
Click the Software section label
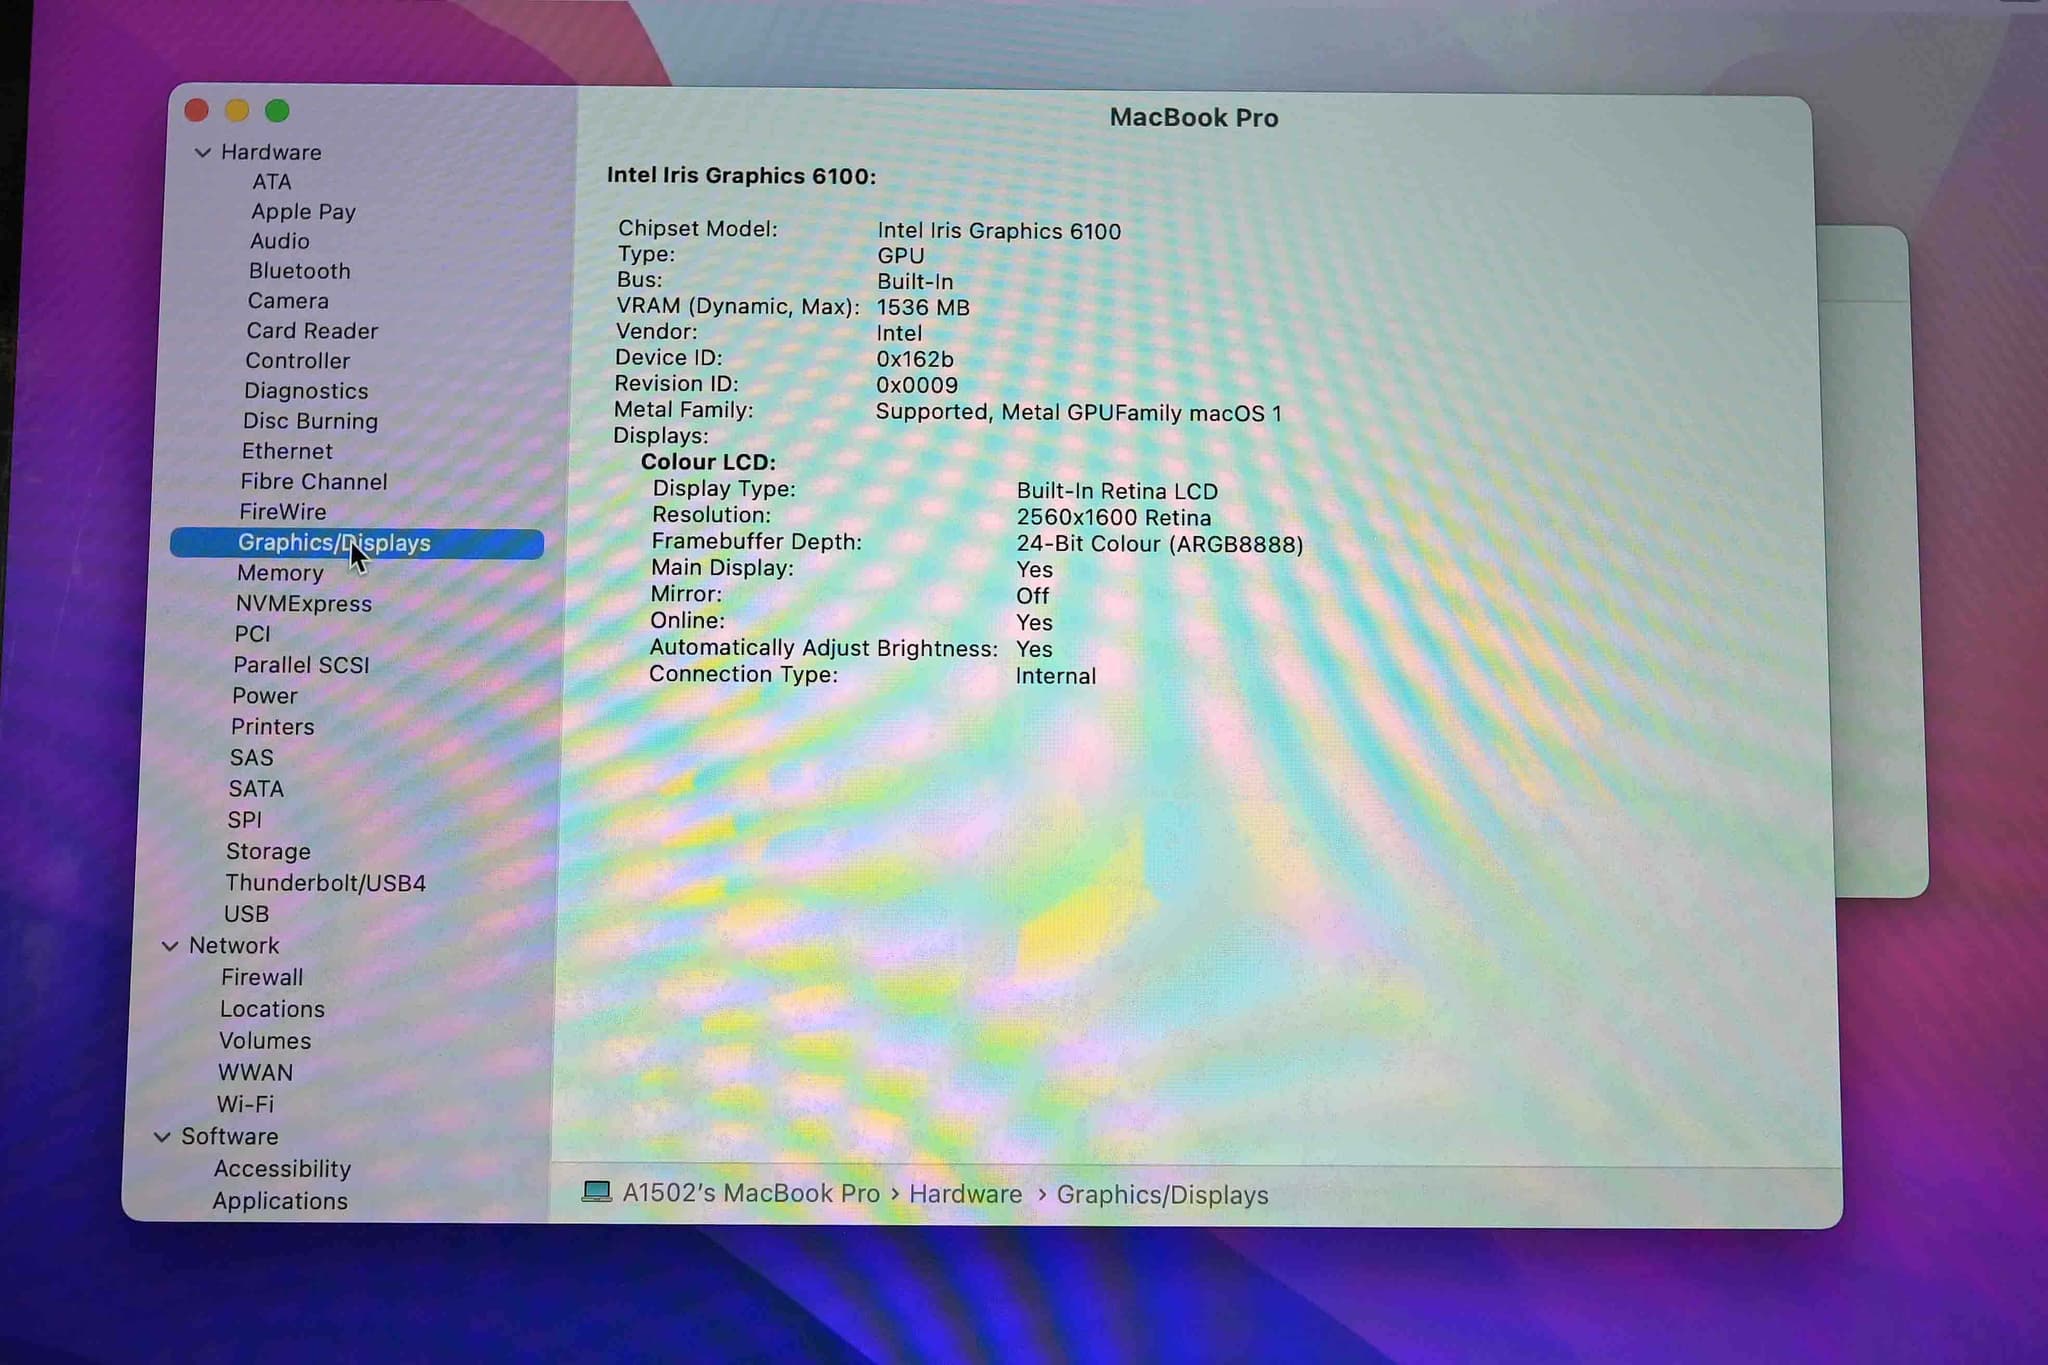pyautogui.click(x=229, y=1137)
